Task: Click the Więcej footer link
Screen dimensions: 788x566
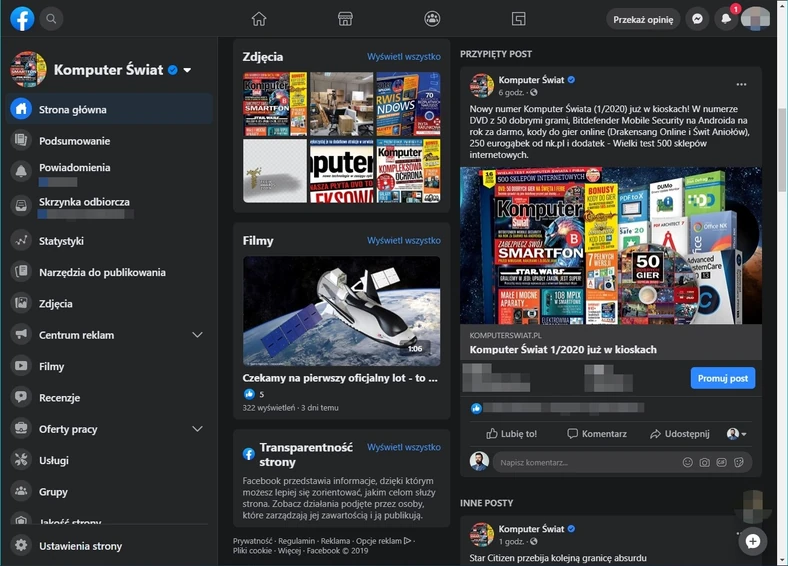Action: (289, 551)
